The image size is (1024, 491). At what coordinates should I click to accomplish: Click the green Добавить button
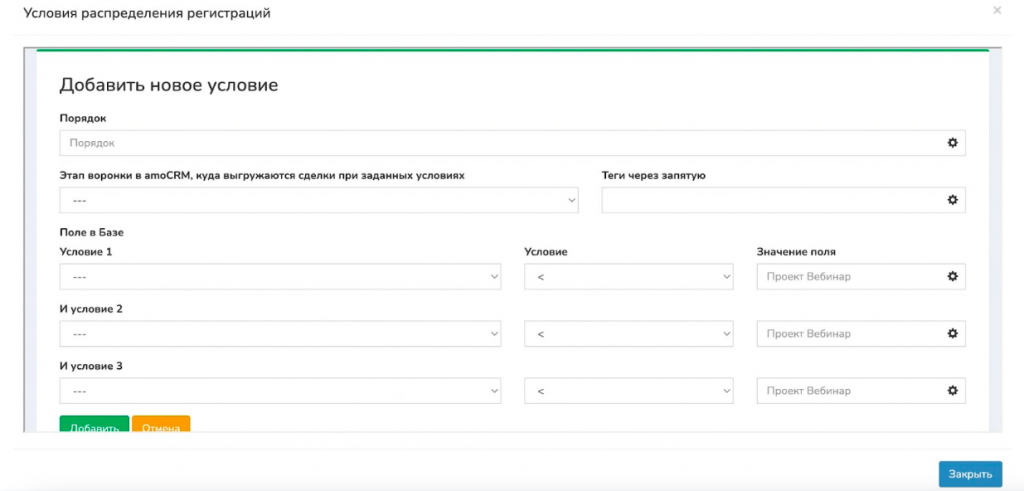click(x=94, y=424)
